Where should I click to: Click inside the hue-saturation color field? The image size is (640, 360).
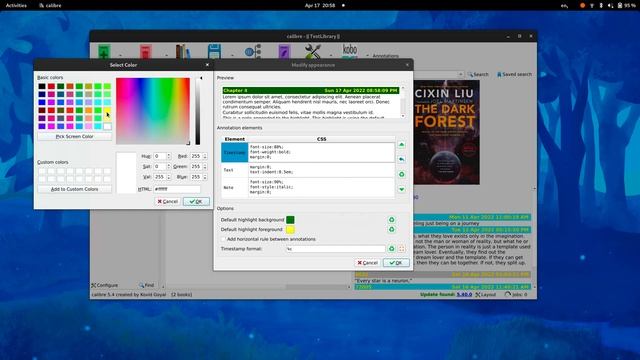tap(153, 111)
